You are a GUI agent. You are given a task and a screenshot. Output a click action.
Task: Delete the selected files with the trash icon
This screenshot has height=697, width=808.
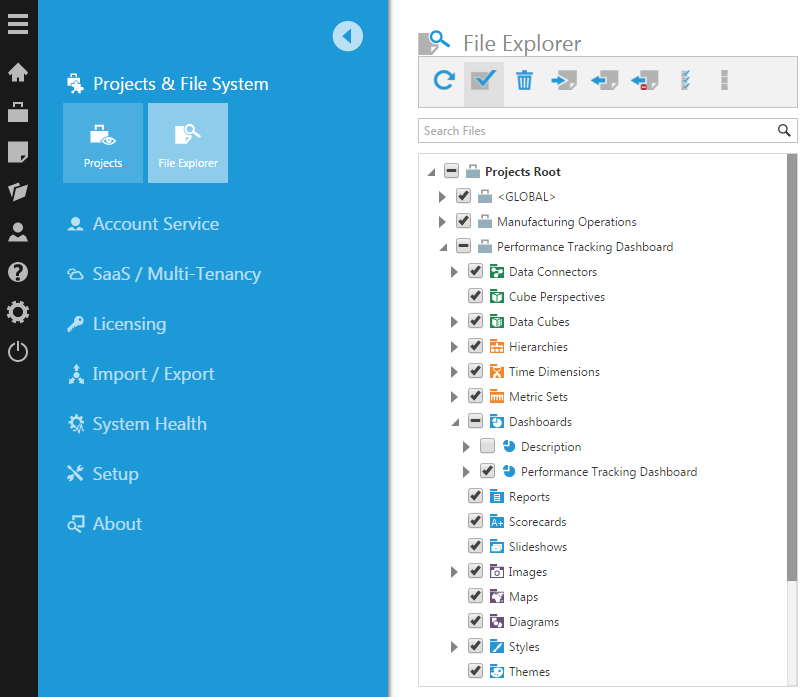click(524, 81)
